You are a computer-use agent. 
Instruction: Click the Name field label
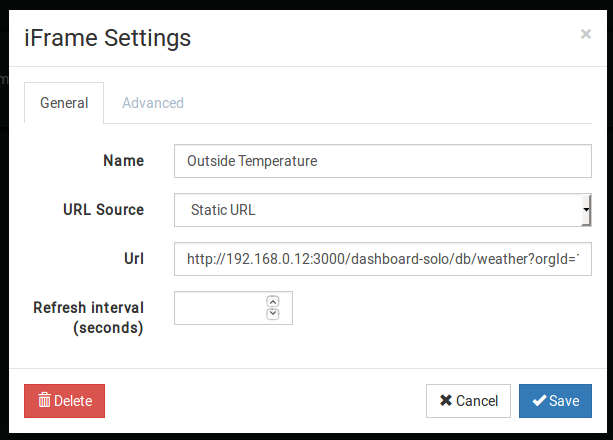coord(123,160)
